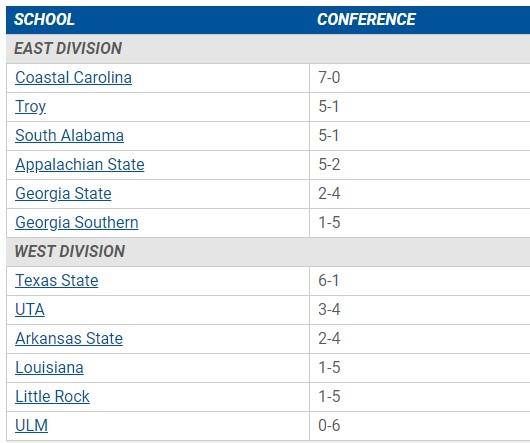
Task: Open the South Alabama team link
Action: 69,136
